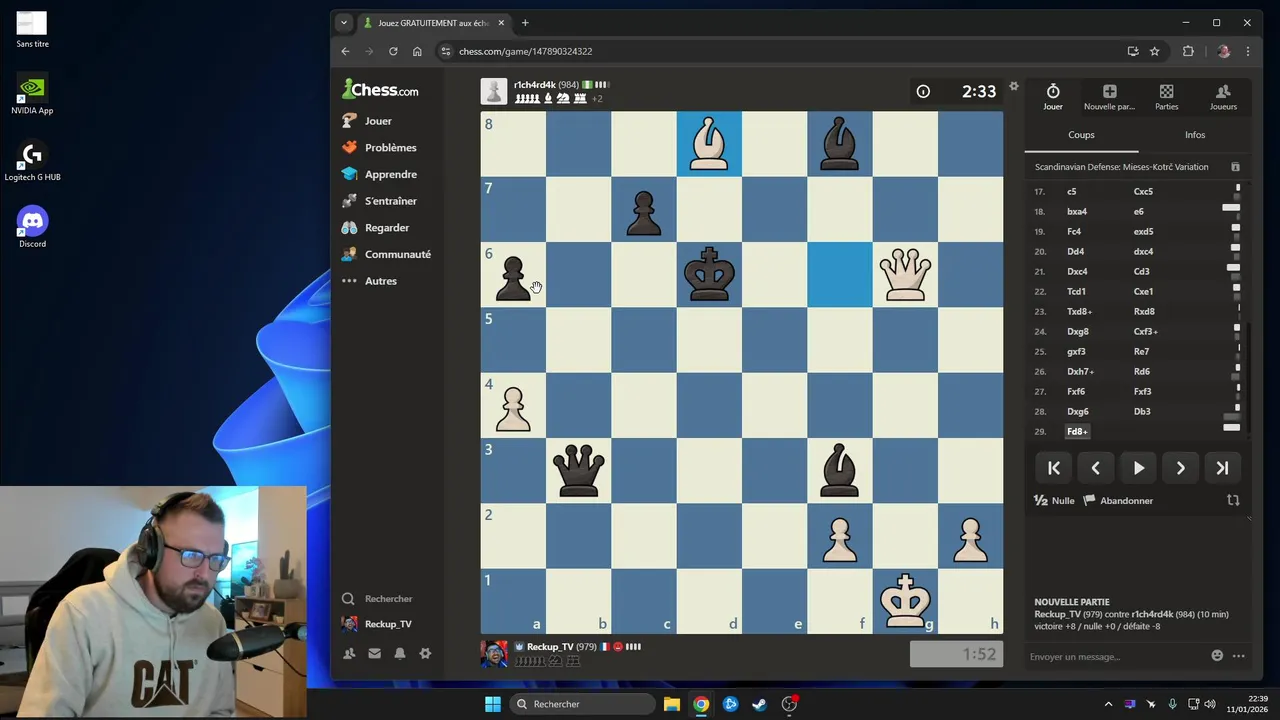Click move Cxf3+ in the move list
The width and height of the screenshot is (1280, 720).
1146,331
